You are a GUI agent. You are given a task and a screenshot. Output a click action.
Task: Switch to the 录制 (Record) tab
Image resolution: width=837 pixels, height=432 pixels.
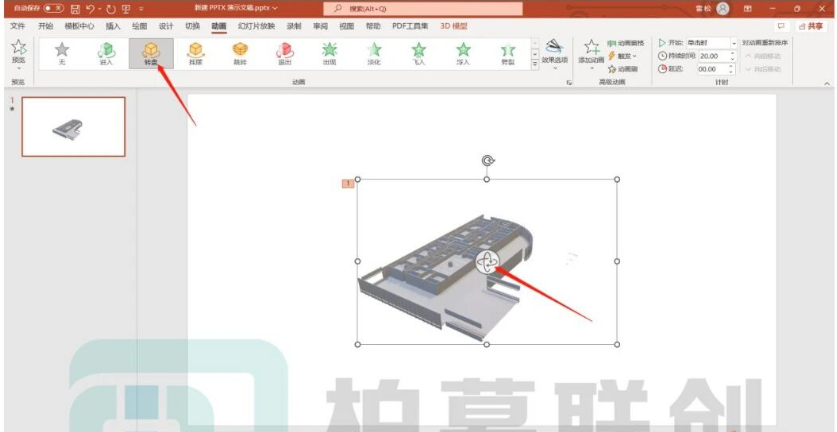[294, 26]
